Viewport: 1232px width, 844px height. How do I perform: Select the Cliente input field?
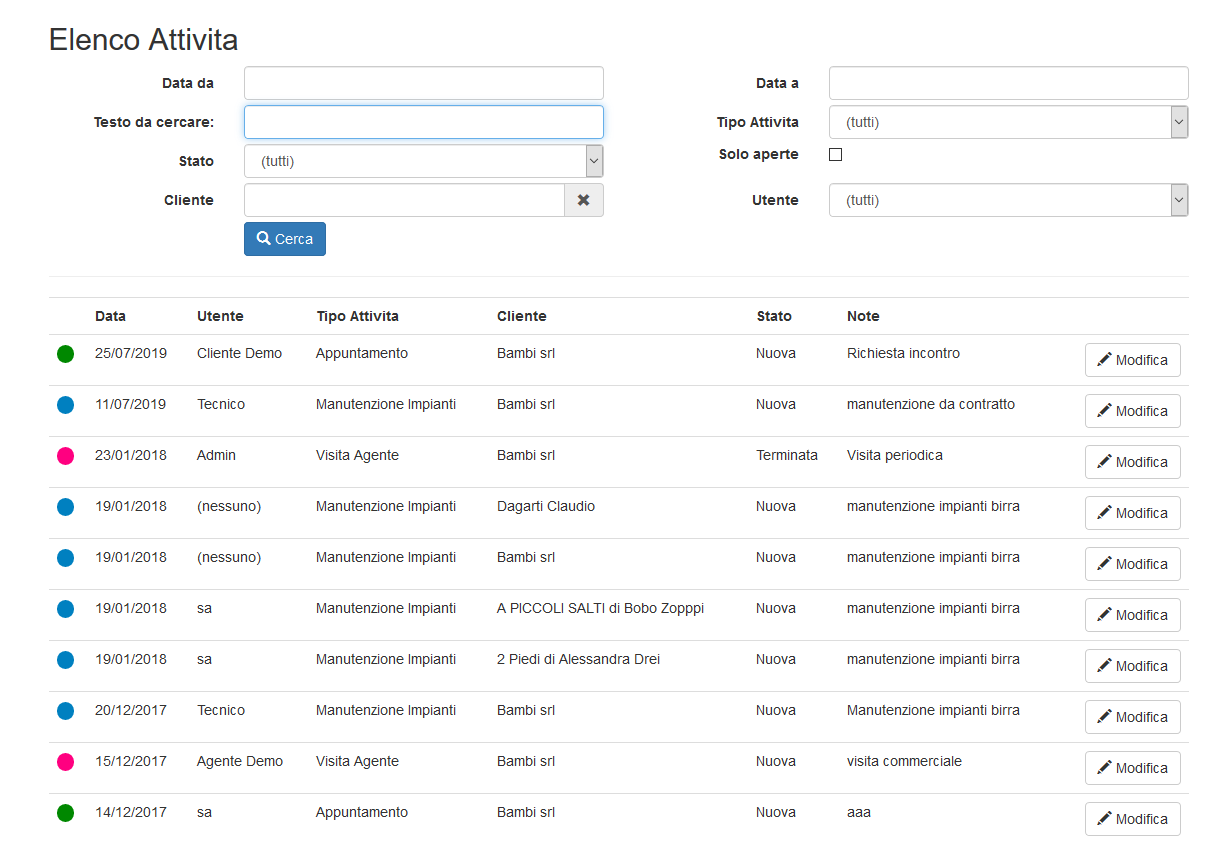point(404,200)
